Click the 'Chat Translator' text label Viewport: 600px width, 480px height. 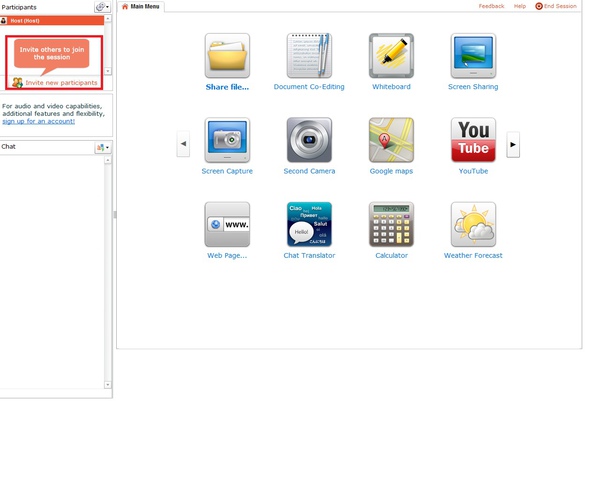[x=309, y=255]
